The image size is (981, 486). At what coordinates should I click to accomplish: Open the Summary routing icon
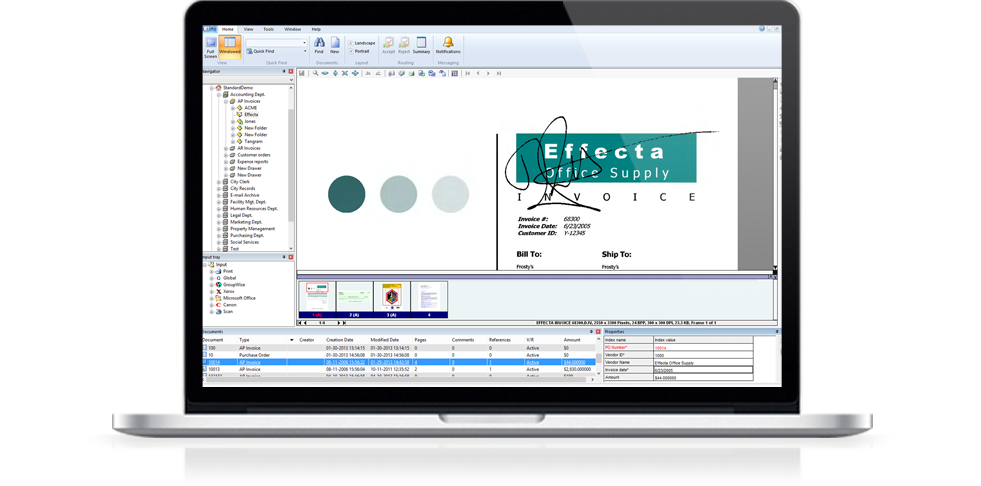421,45
